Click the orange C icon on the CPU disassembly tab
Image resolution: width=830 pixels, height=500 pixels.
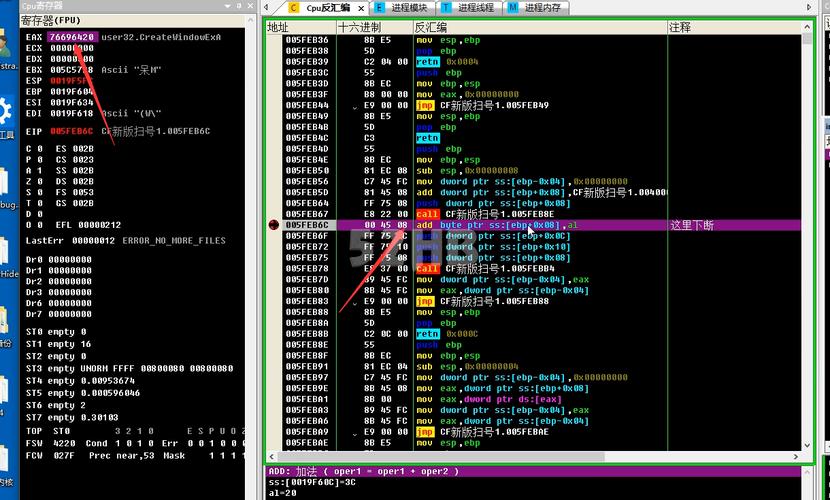(295, 7)
